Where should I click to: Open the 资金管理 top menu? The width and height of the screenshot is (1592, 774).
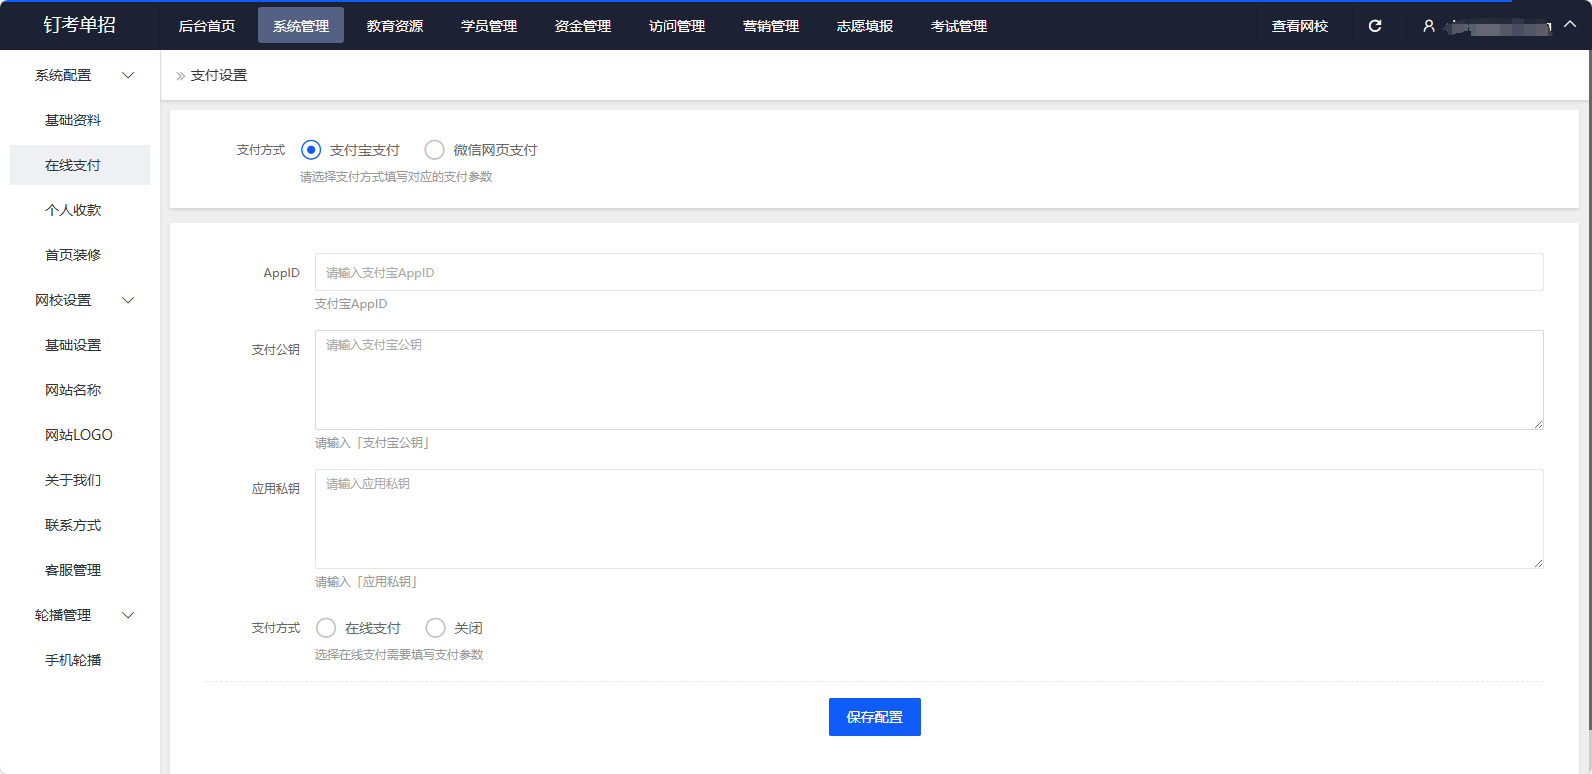[x=583, y=26]
